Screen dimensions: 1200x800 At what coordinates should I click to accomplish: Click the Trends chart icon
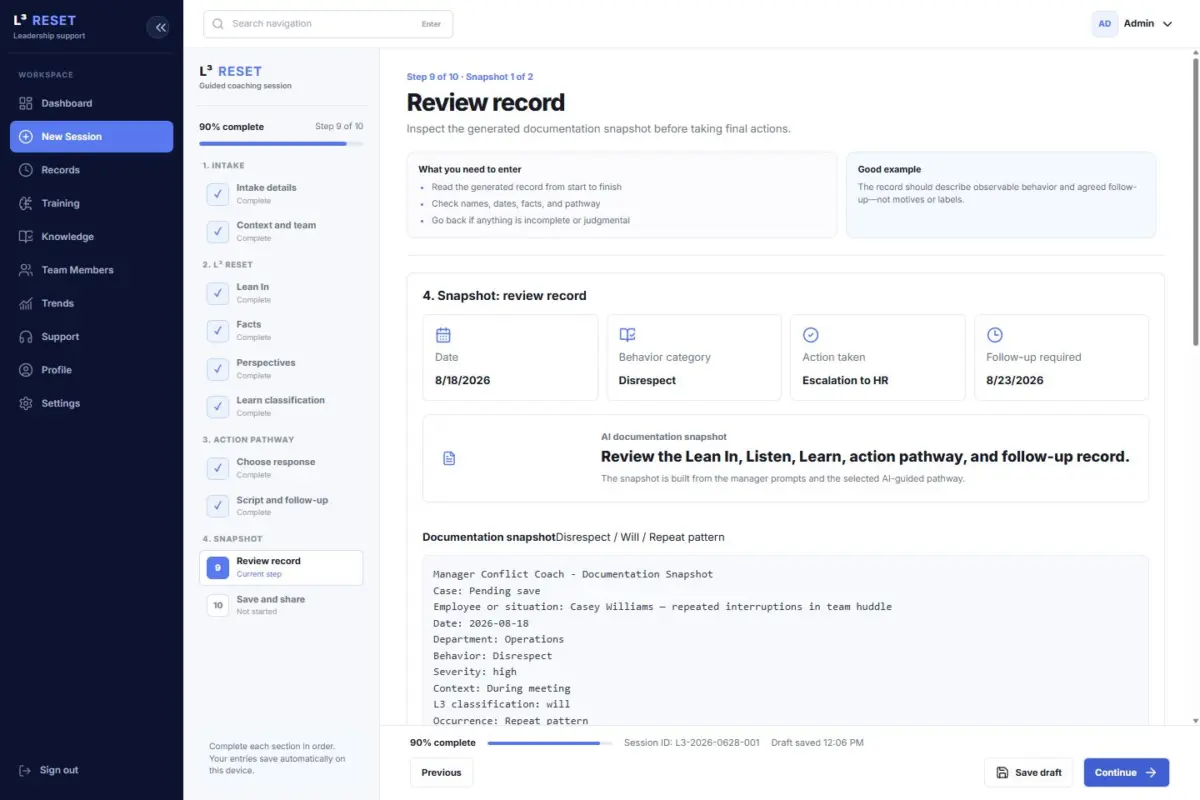[x=25, y=303]
